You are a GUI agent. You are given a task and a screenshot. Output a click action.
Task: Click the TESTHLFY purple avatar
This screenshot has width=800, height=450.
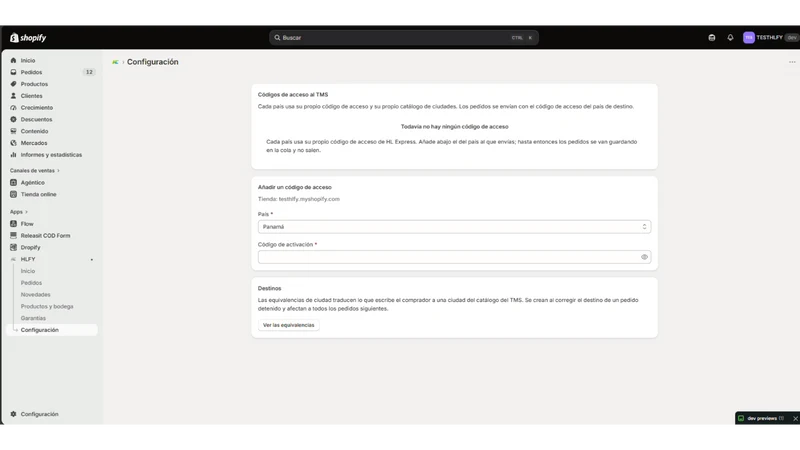pos(748,38)
